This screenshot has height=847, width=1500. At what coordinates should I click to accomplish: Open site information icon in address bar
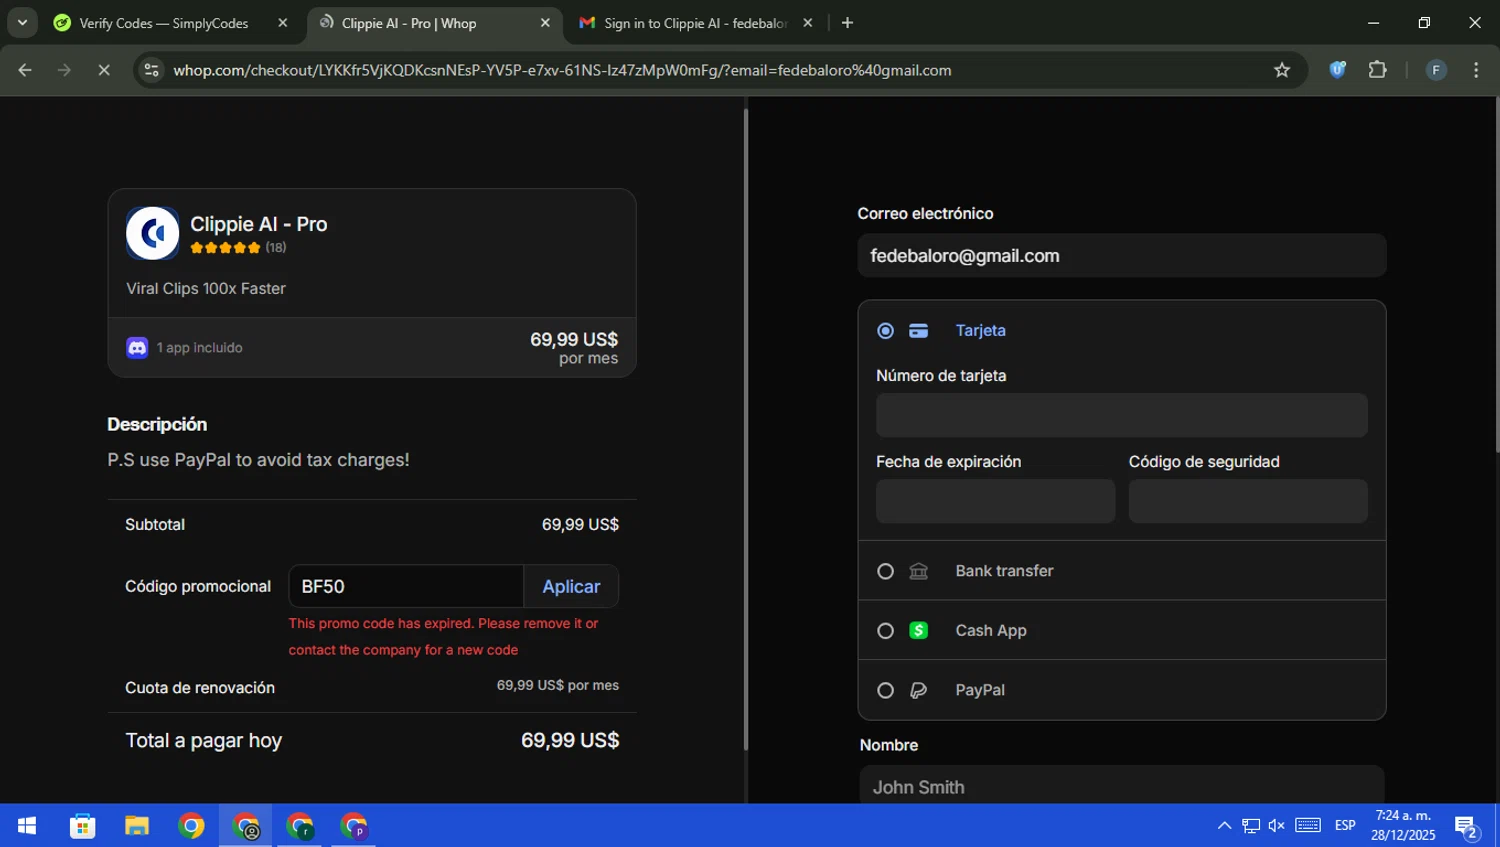151,70
